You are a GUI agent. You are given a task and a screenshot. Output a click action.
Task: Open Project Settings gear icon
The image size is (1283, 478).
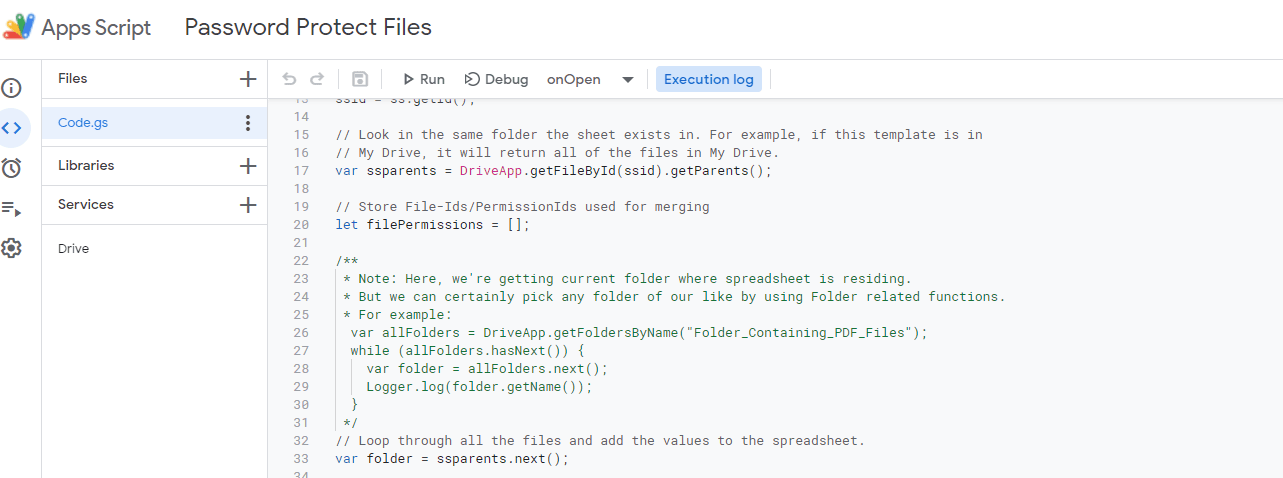(12, 248)
